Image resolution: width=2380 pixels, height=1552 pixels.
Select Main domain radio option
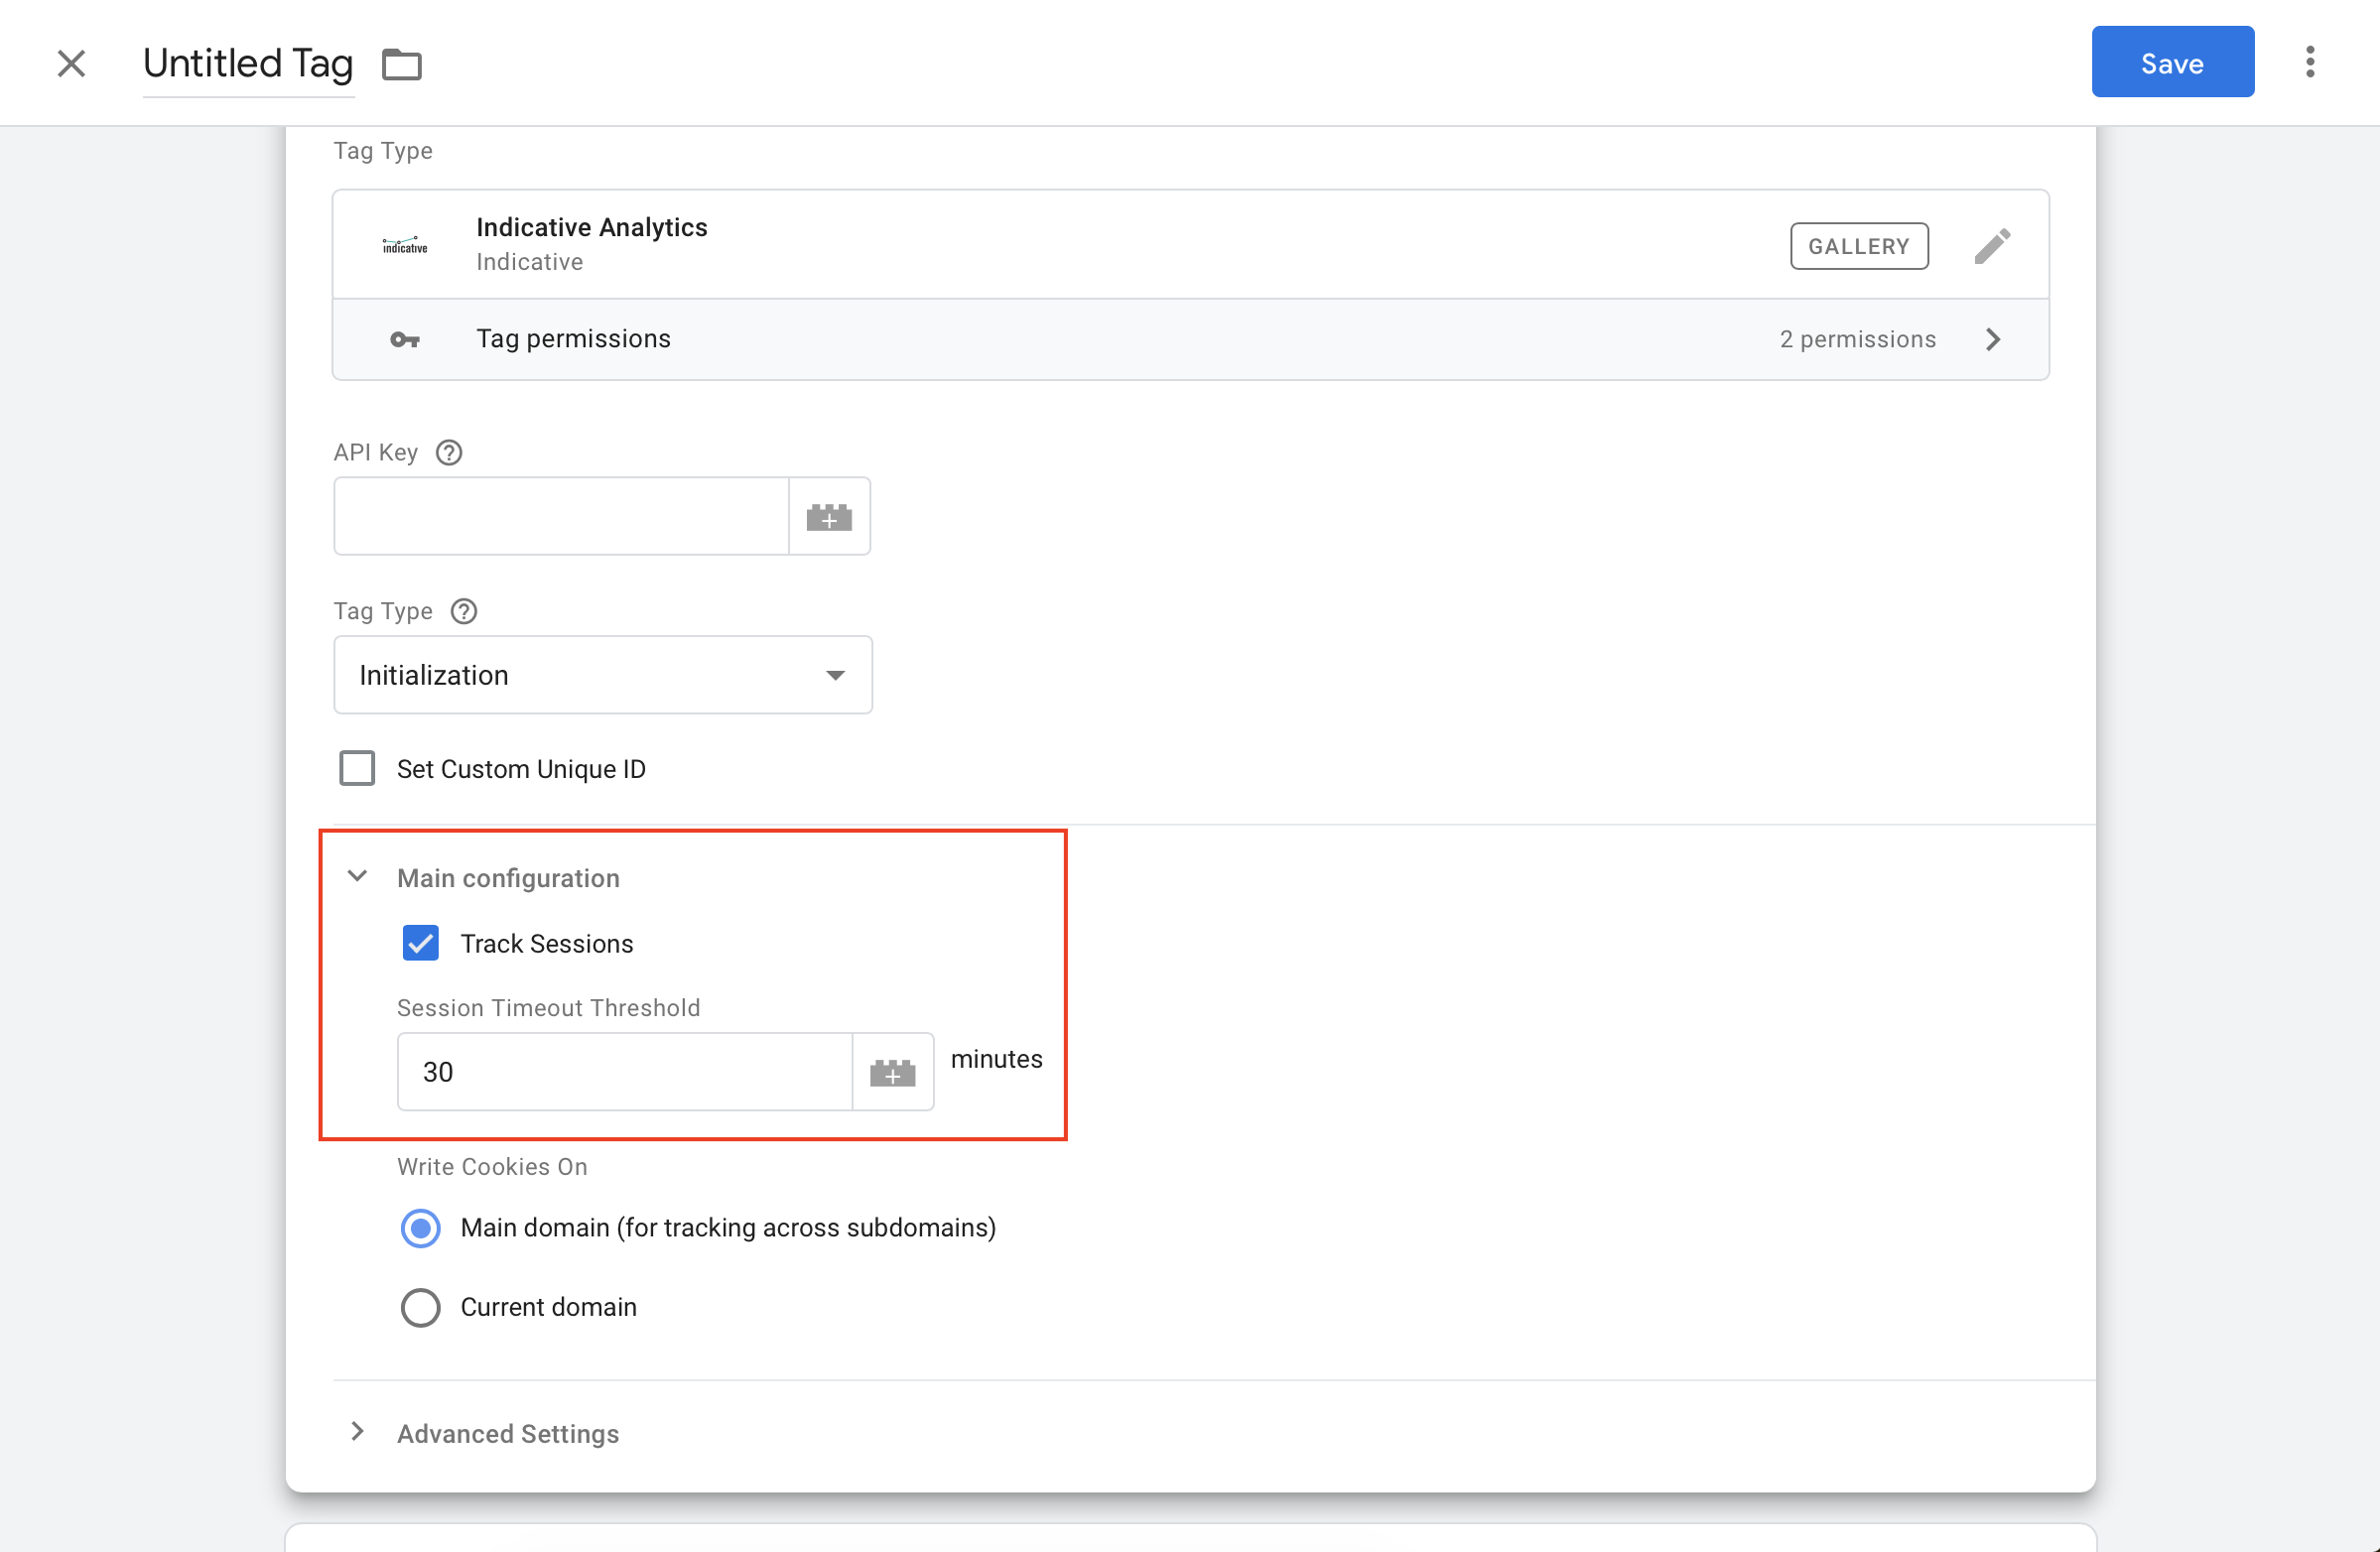(420, 1228)
